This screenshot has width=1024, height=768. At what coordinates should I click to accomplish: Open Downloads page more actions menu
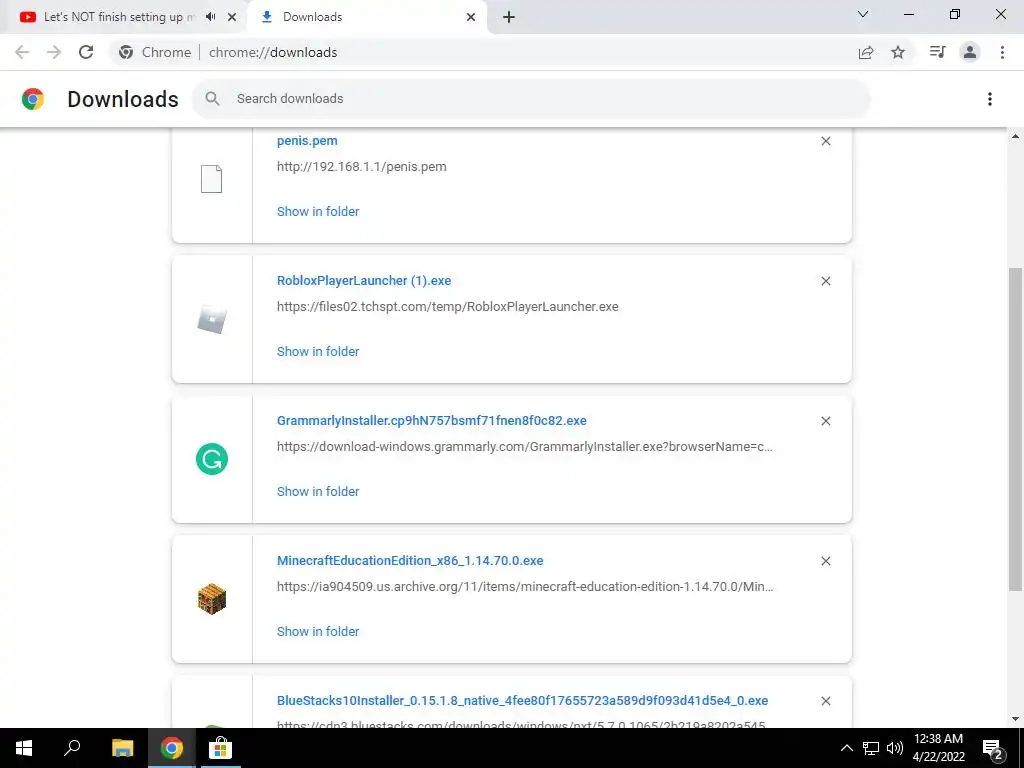tap(990, 99)
